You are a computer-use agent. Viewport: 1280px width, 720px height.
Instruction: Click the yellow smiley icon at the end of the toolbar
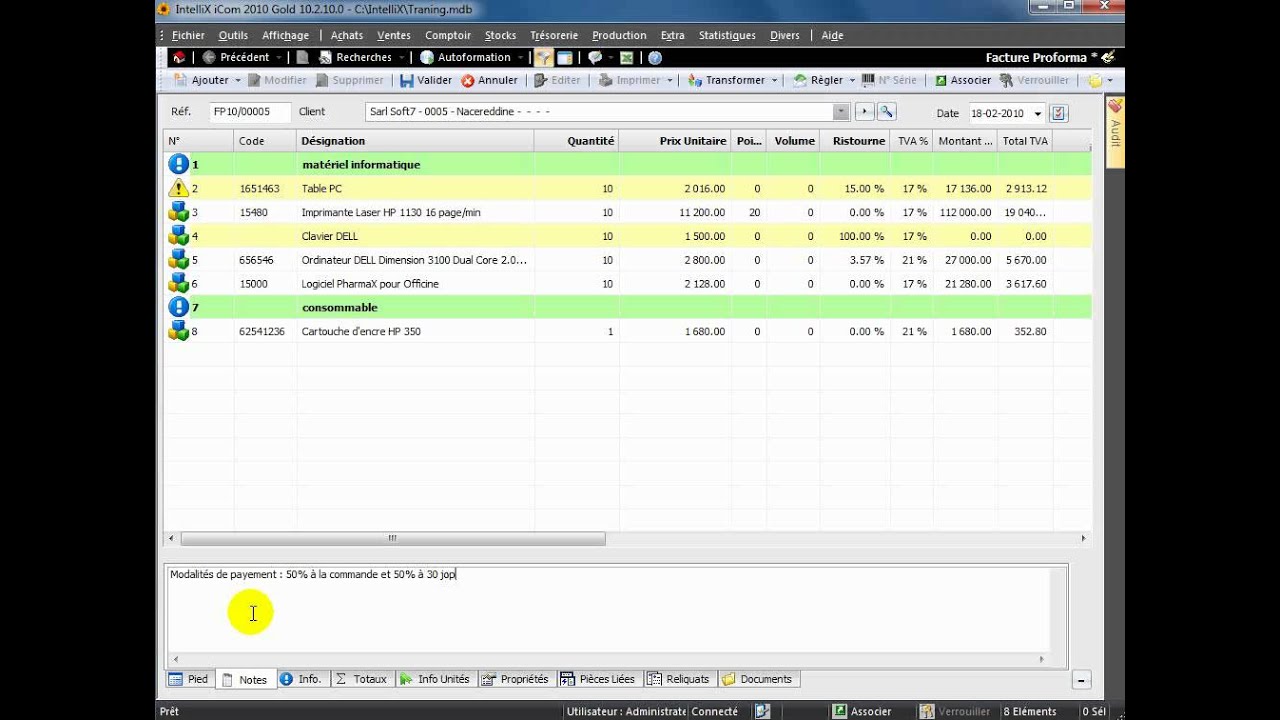pyautogui.click(x=1095, y=80)
